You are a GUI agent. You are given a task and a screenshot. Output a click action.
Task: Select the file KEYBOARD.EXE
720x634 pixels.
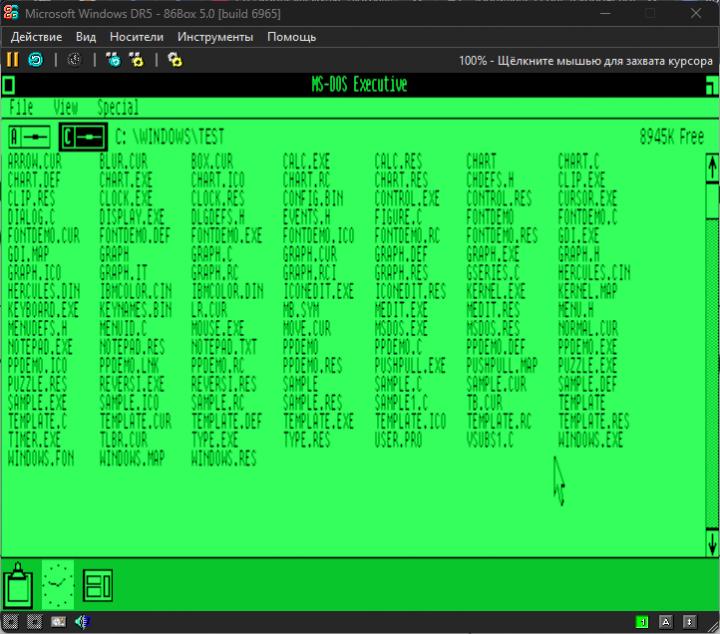tap(43, 310)
